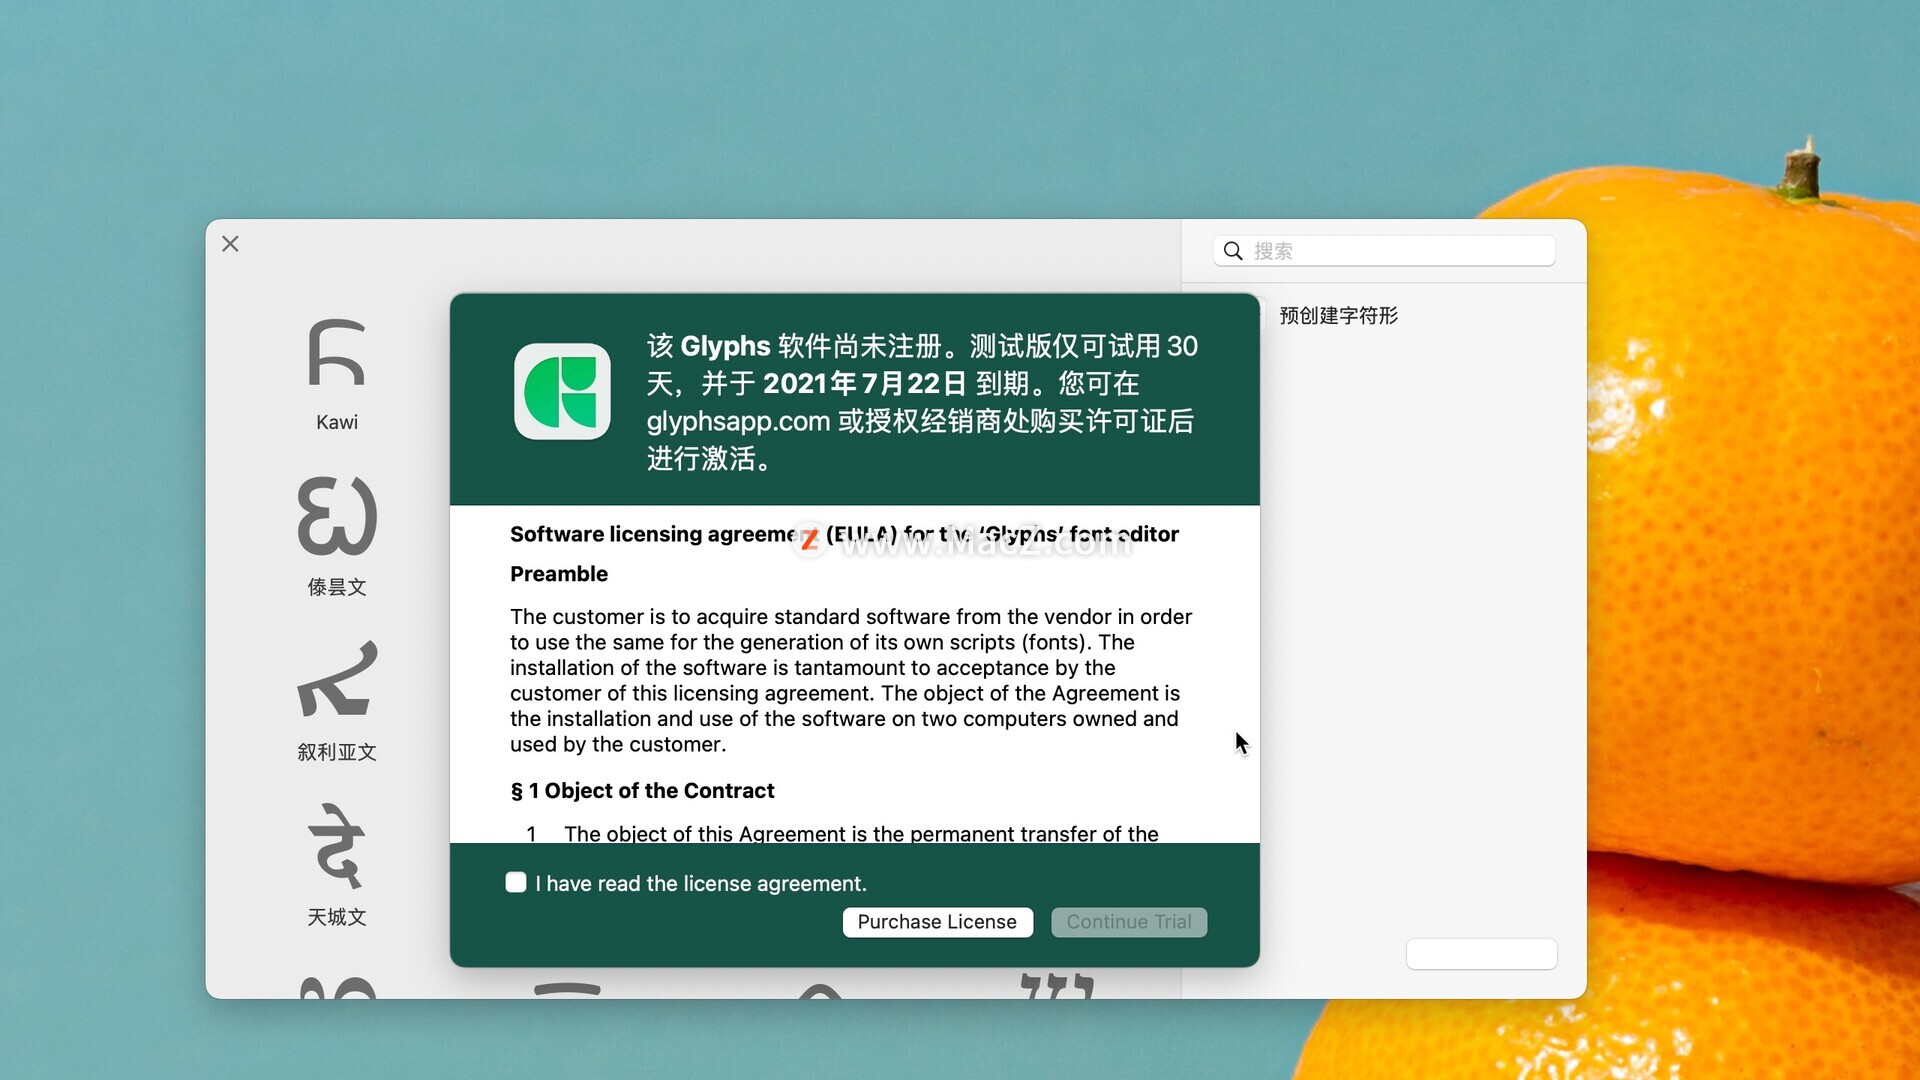
Task: Click the Kawi label text
Action: point(337,422)
